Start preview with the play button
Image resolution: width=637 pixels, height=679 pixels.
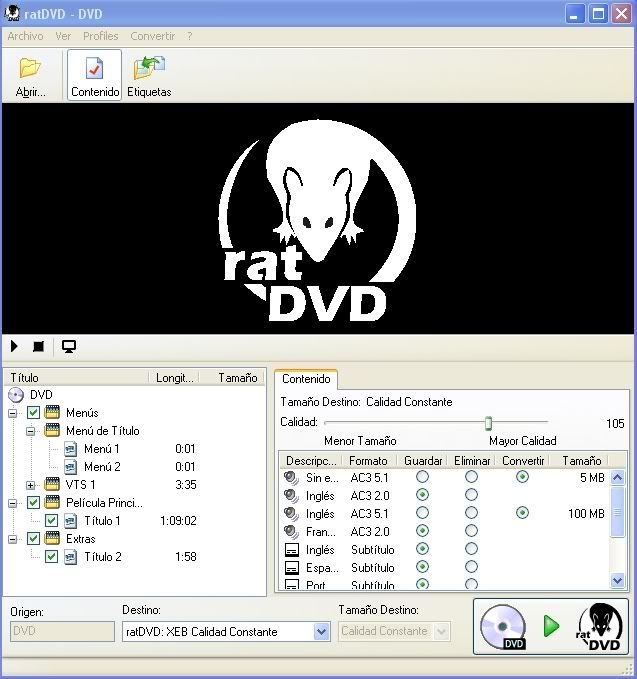click(14, 346)
